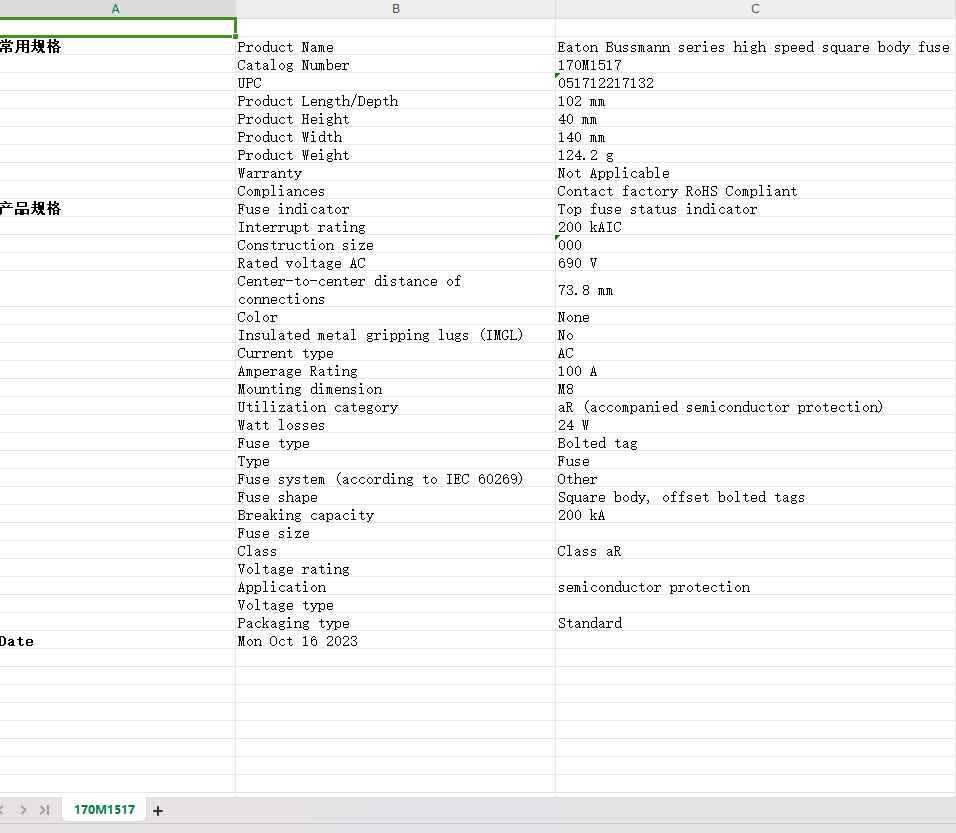Select the 'Voltage type' cell
Image resolution: width=956 pixels, height=833 pixels.
click(396, 604)
